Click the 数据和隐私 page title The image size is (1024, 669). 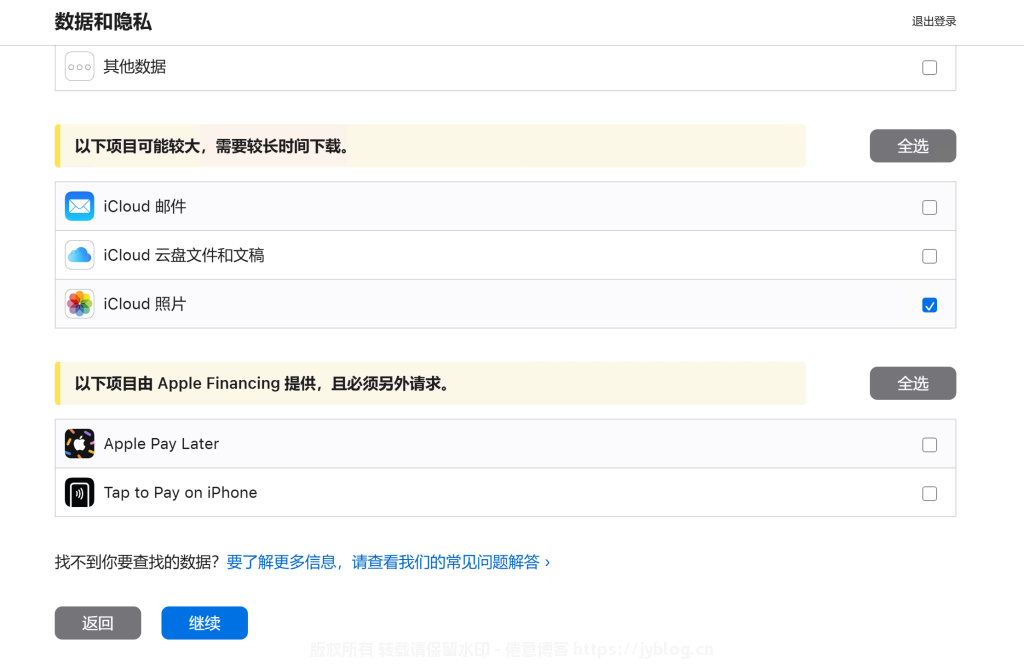tap(103, 22)
